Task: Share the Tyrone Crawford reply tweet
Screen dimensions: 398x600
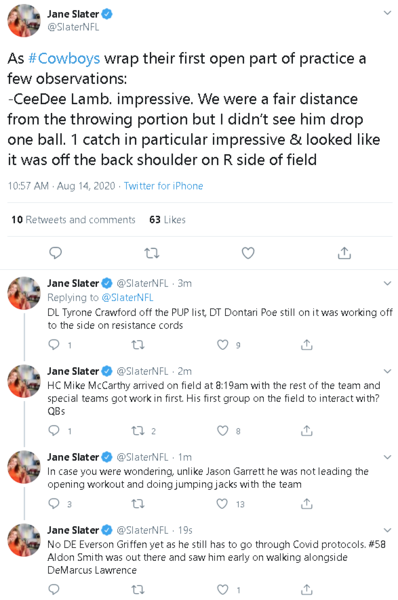Action: tap(306, 345)
